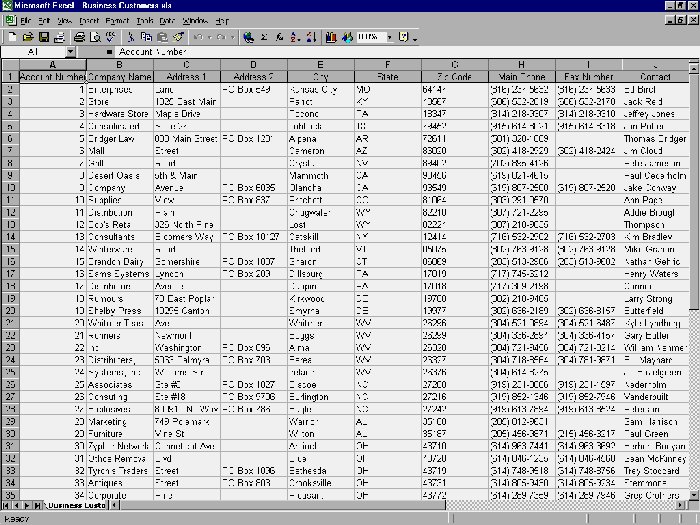
Task: Click the Sort Descending icon
Action: 311,37
